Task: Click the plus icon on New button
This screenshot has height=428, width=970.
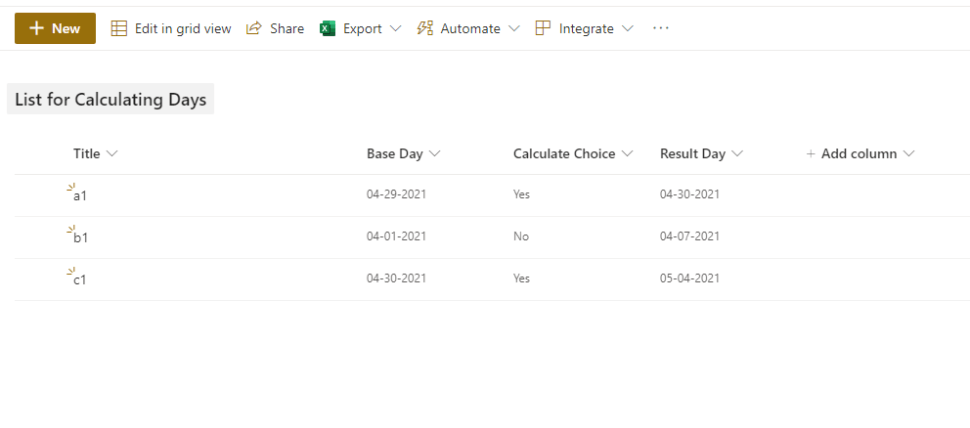Action: click(36, 28)
